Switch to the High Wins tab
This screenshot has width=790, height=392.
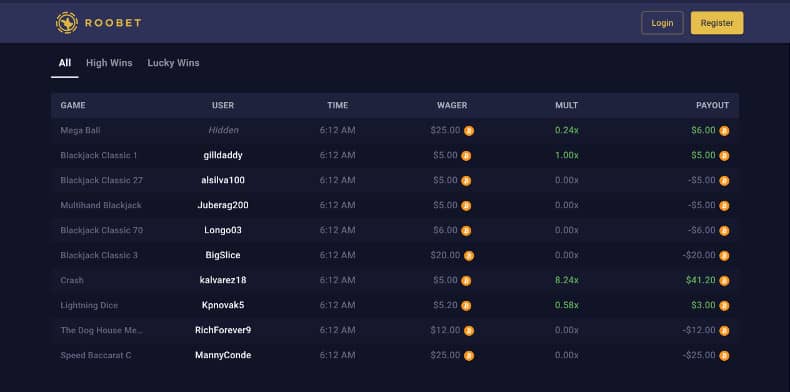pyautogui.click(x=109, y=63)
